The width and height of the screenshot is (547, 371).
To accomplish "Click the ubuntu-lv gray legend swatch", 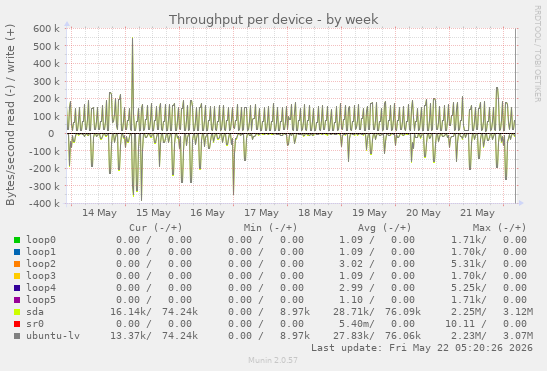I will tap(17, 336).
